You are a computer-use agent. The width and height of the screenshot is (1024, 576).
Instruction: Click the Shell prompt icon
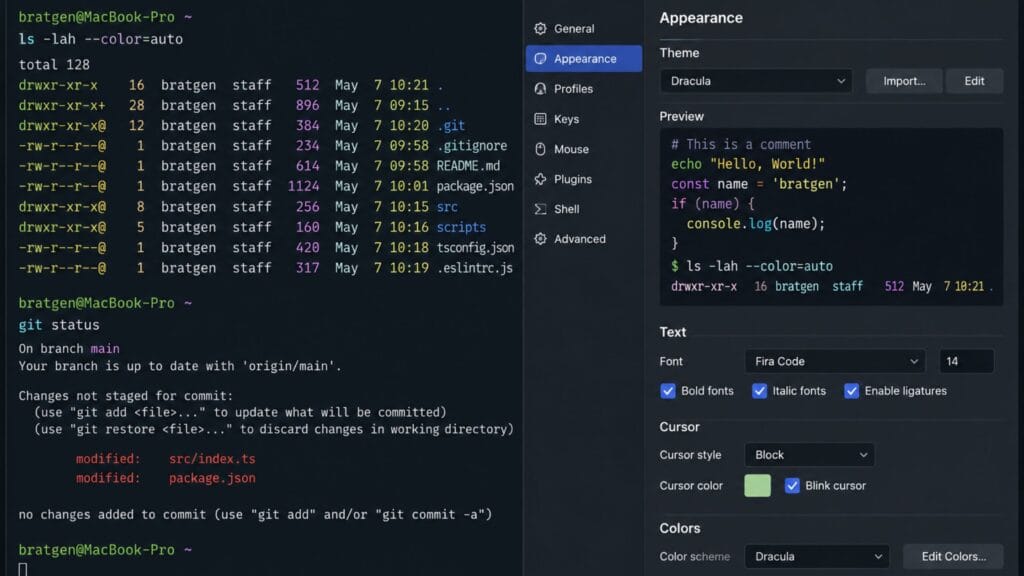[x=540, y=209]
